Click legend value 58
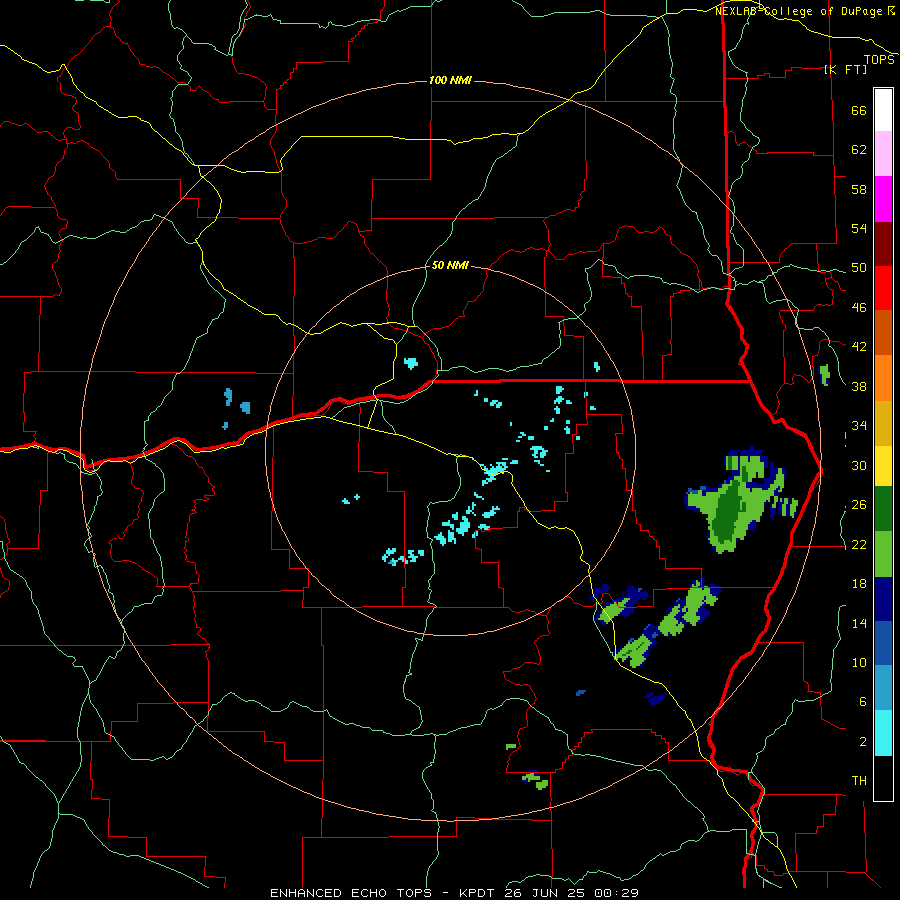This screenshot has width=900, height=900. (859, 189)
